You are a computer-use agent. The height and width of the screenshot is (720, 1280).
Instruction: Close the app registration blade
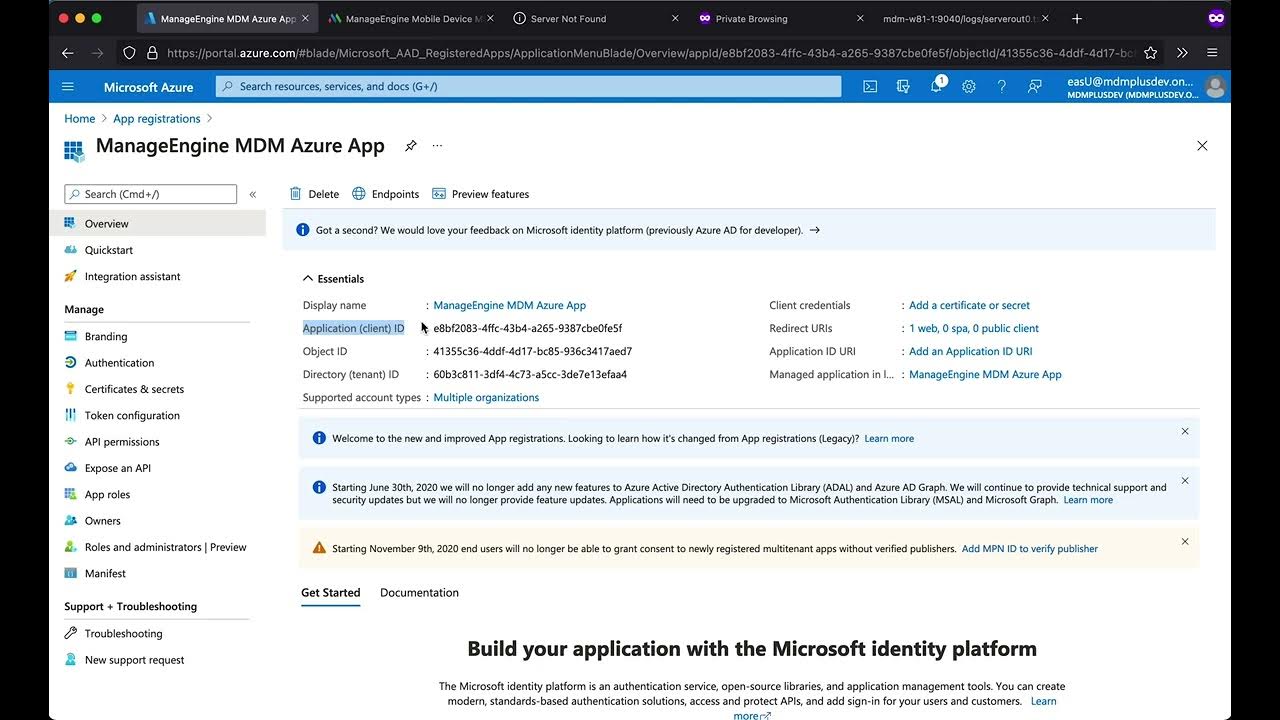pyautogui.click(x=1202, y=146)
